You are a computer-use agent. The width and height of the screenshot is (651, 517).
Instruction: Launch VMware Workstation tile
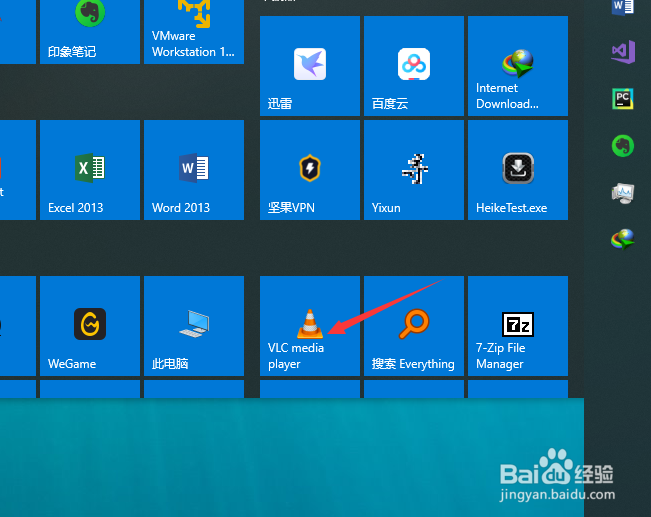click(194, 32)
